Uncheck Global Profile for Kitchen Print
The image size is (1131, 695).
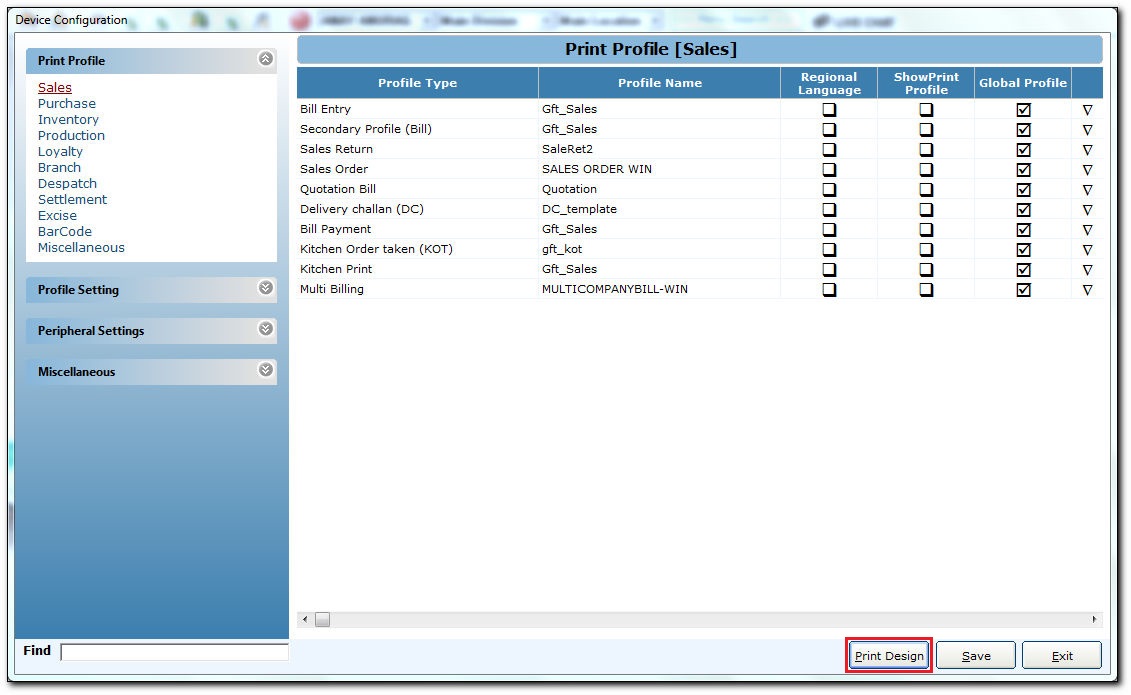(1023, 270)
